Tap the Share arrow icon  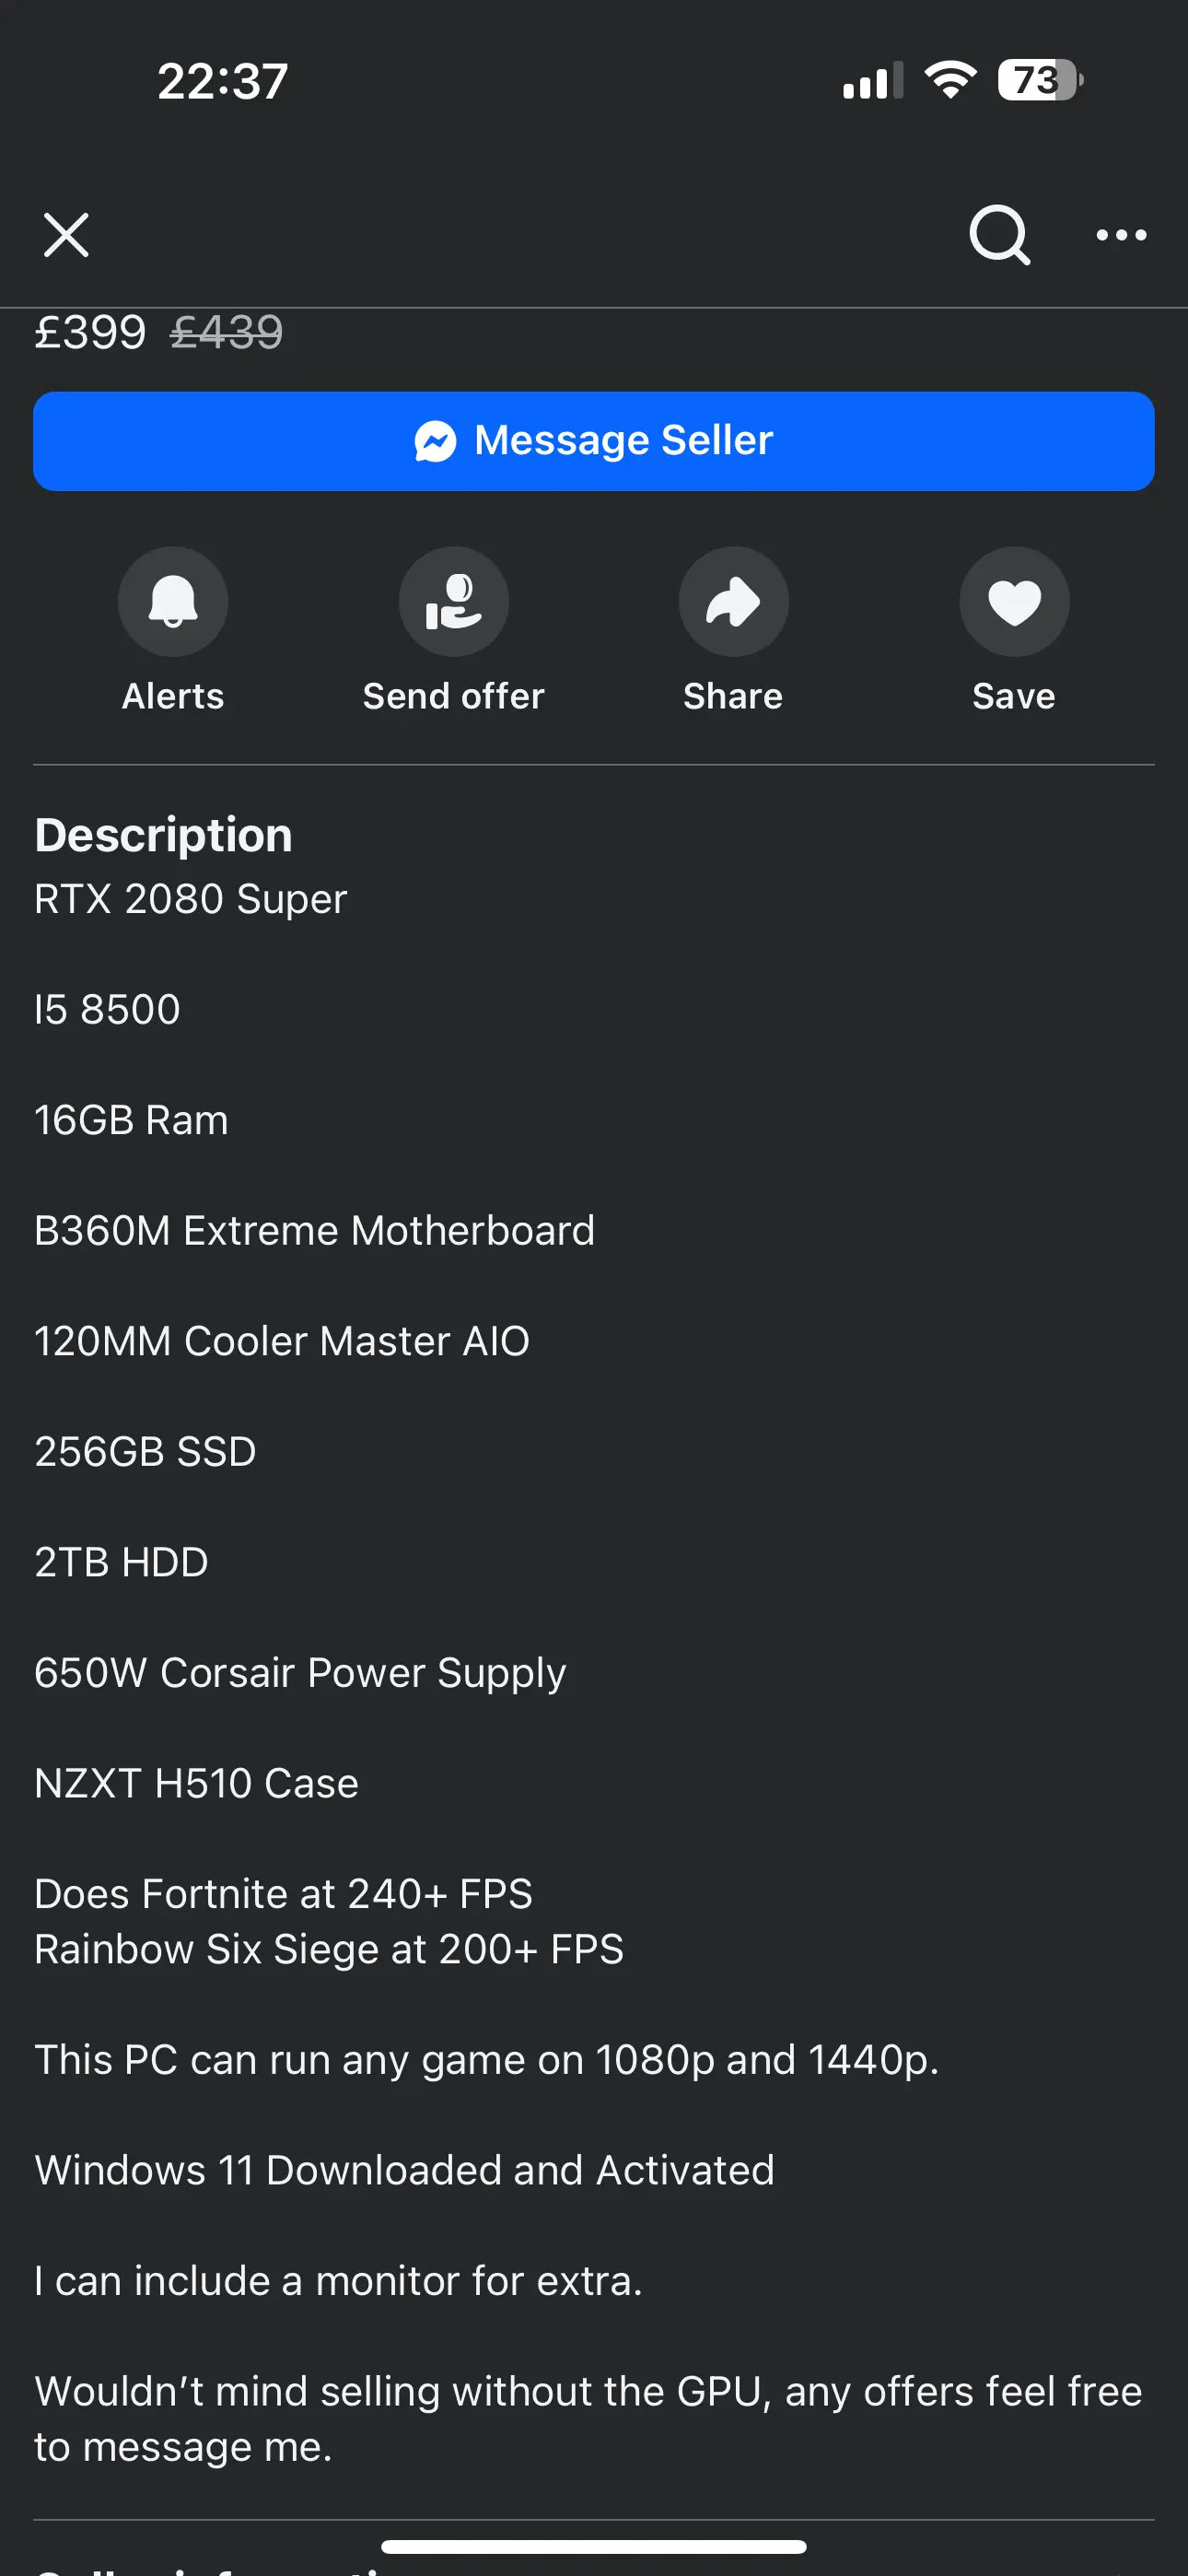733,601
